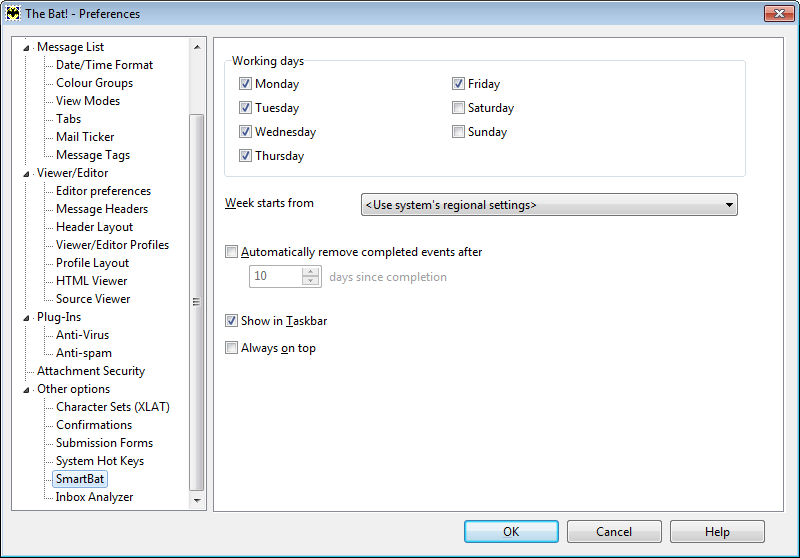The height and width of the screenshot is (558, 800).
Task: Open View Modes settings
Action: click(88, 100)
